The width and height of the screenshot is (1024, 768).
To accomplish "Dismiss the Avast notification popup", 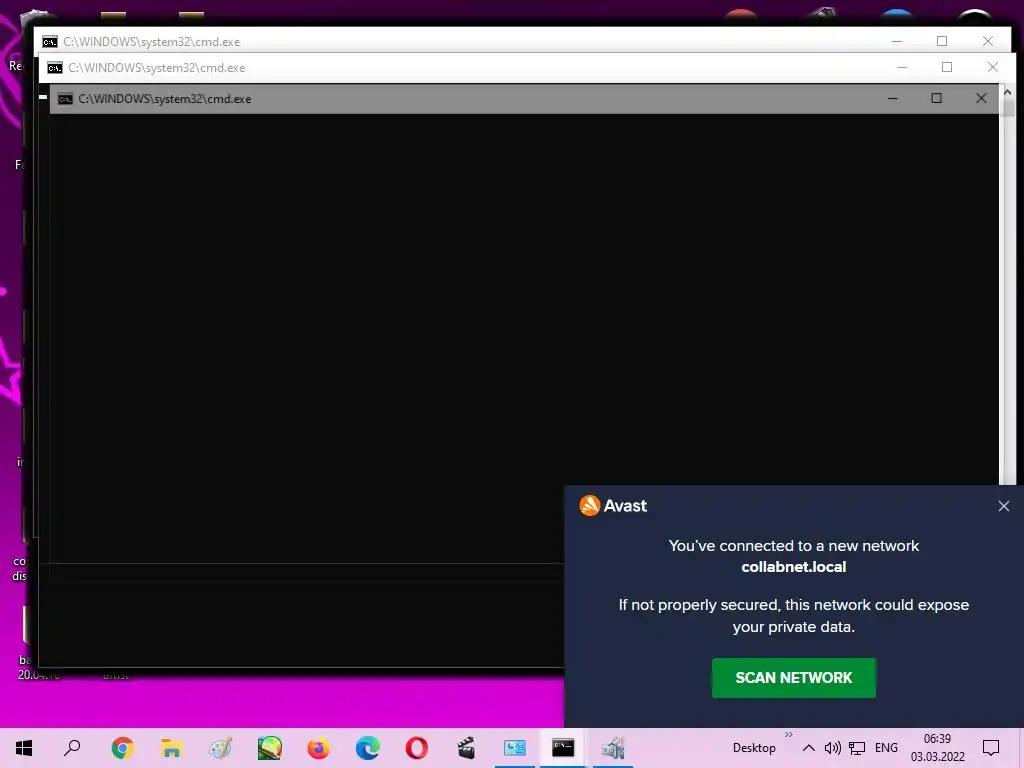I will pyautogui.click(x=1004, y=506).
